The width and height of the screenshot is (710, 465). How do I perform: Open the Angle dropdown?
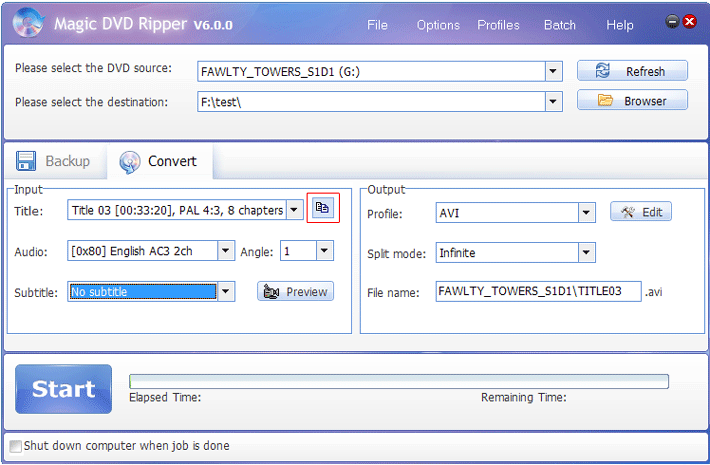click(325, 250)
